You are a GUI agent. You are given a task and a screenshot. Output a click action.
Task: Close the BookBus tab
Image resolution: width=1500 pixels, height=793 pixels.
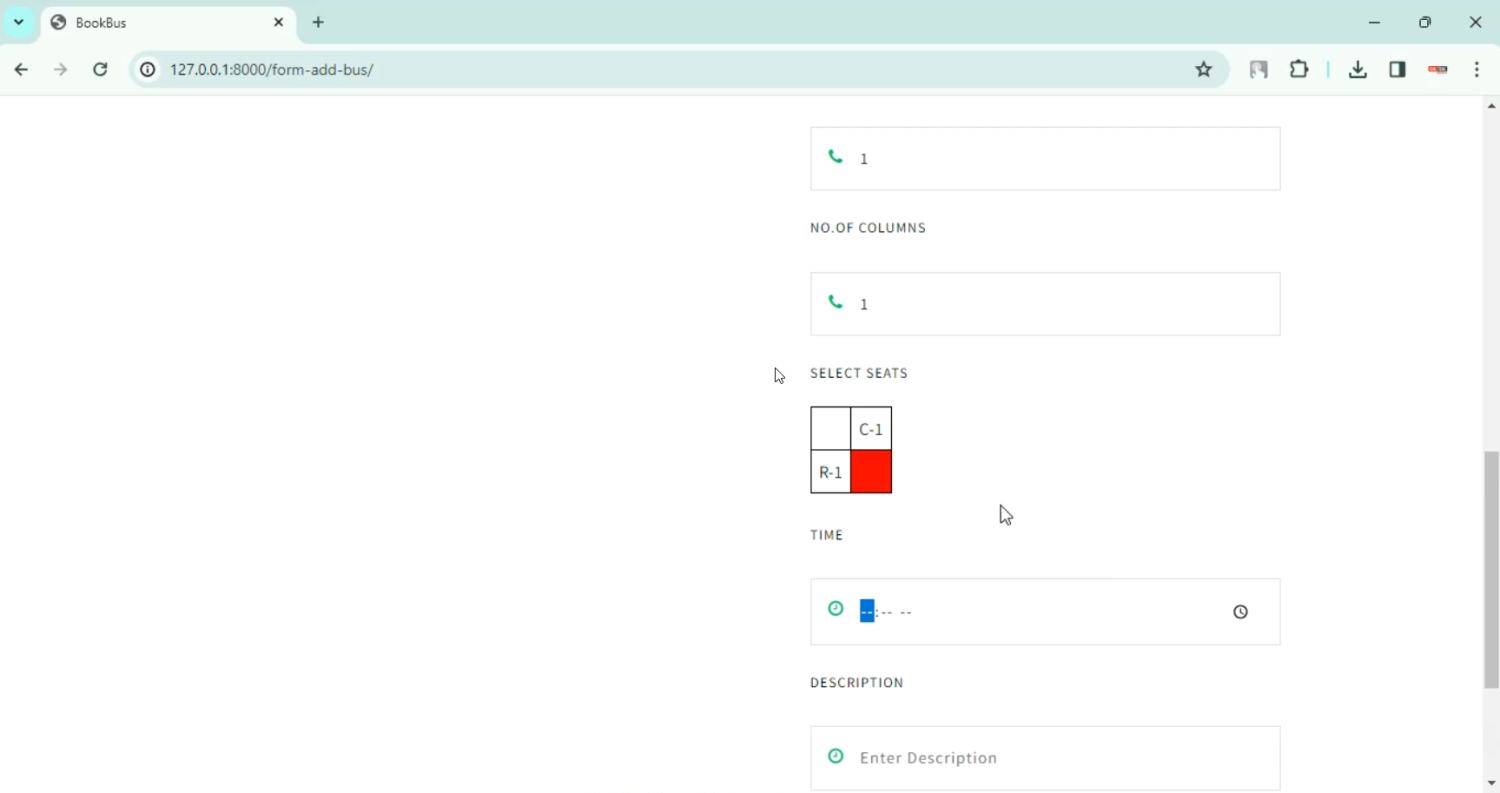coord(279,22)
